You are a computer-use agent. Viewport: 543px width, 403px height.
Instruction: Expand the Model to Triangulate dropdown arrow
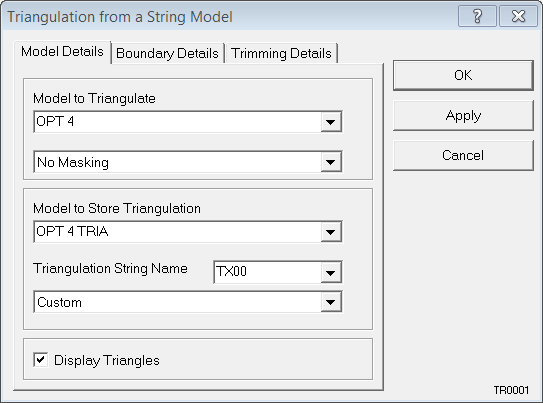[331, 122]
